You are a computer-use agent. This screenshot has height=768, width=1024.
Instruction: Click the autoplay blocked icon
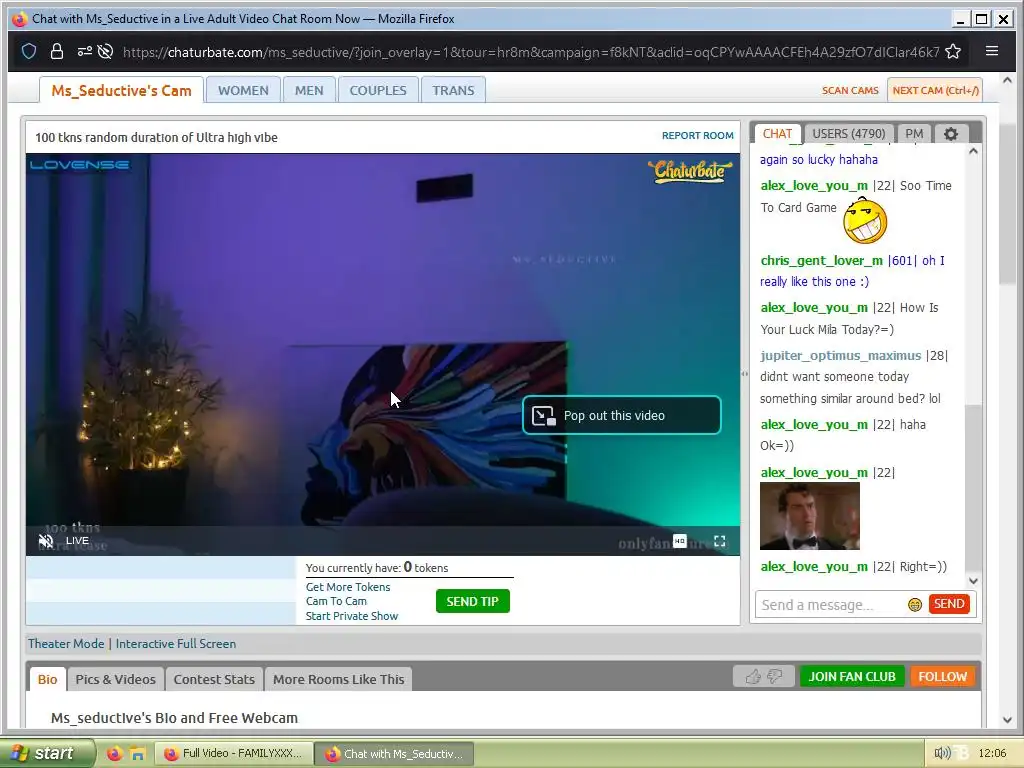click(105, 51)
